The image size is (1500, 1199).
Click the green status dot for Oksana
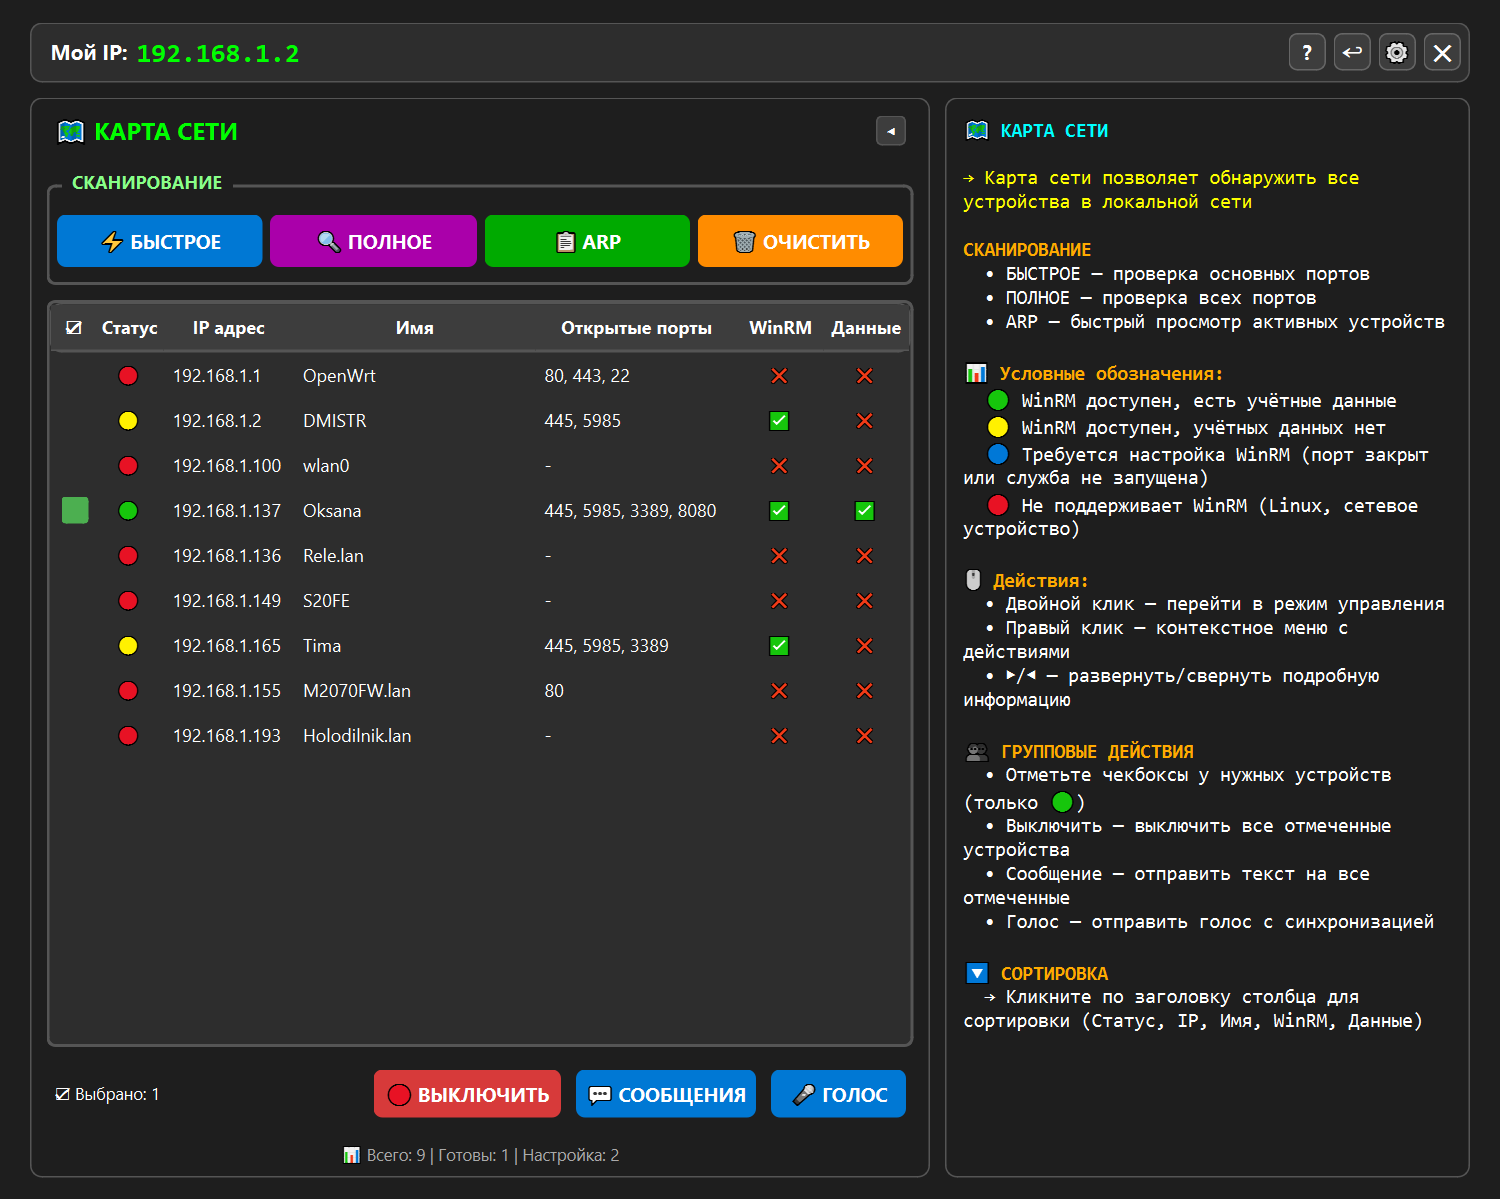pos(128,511)
